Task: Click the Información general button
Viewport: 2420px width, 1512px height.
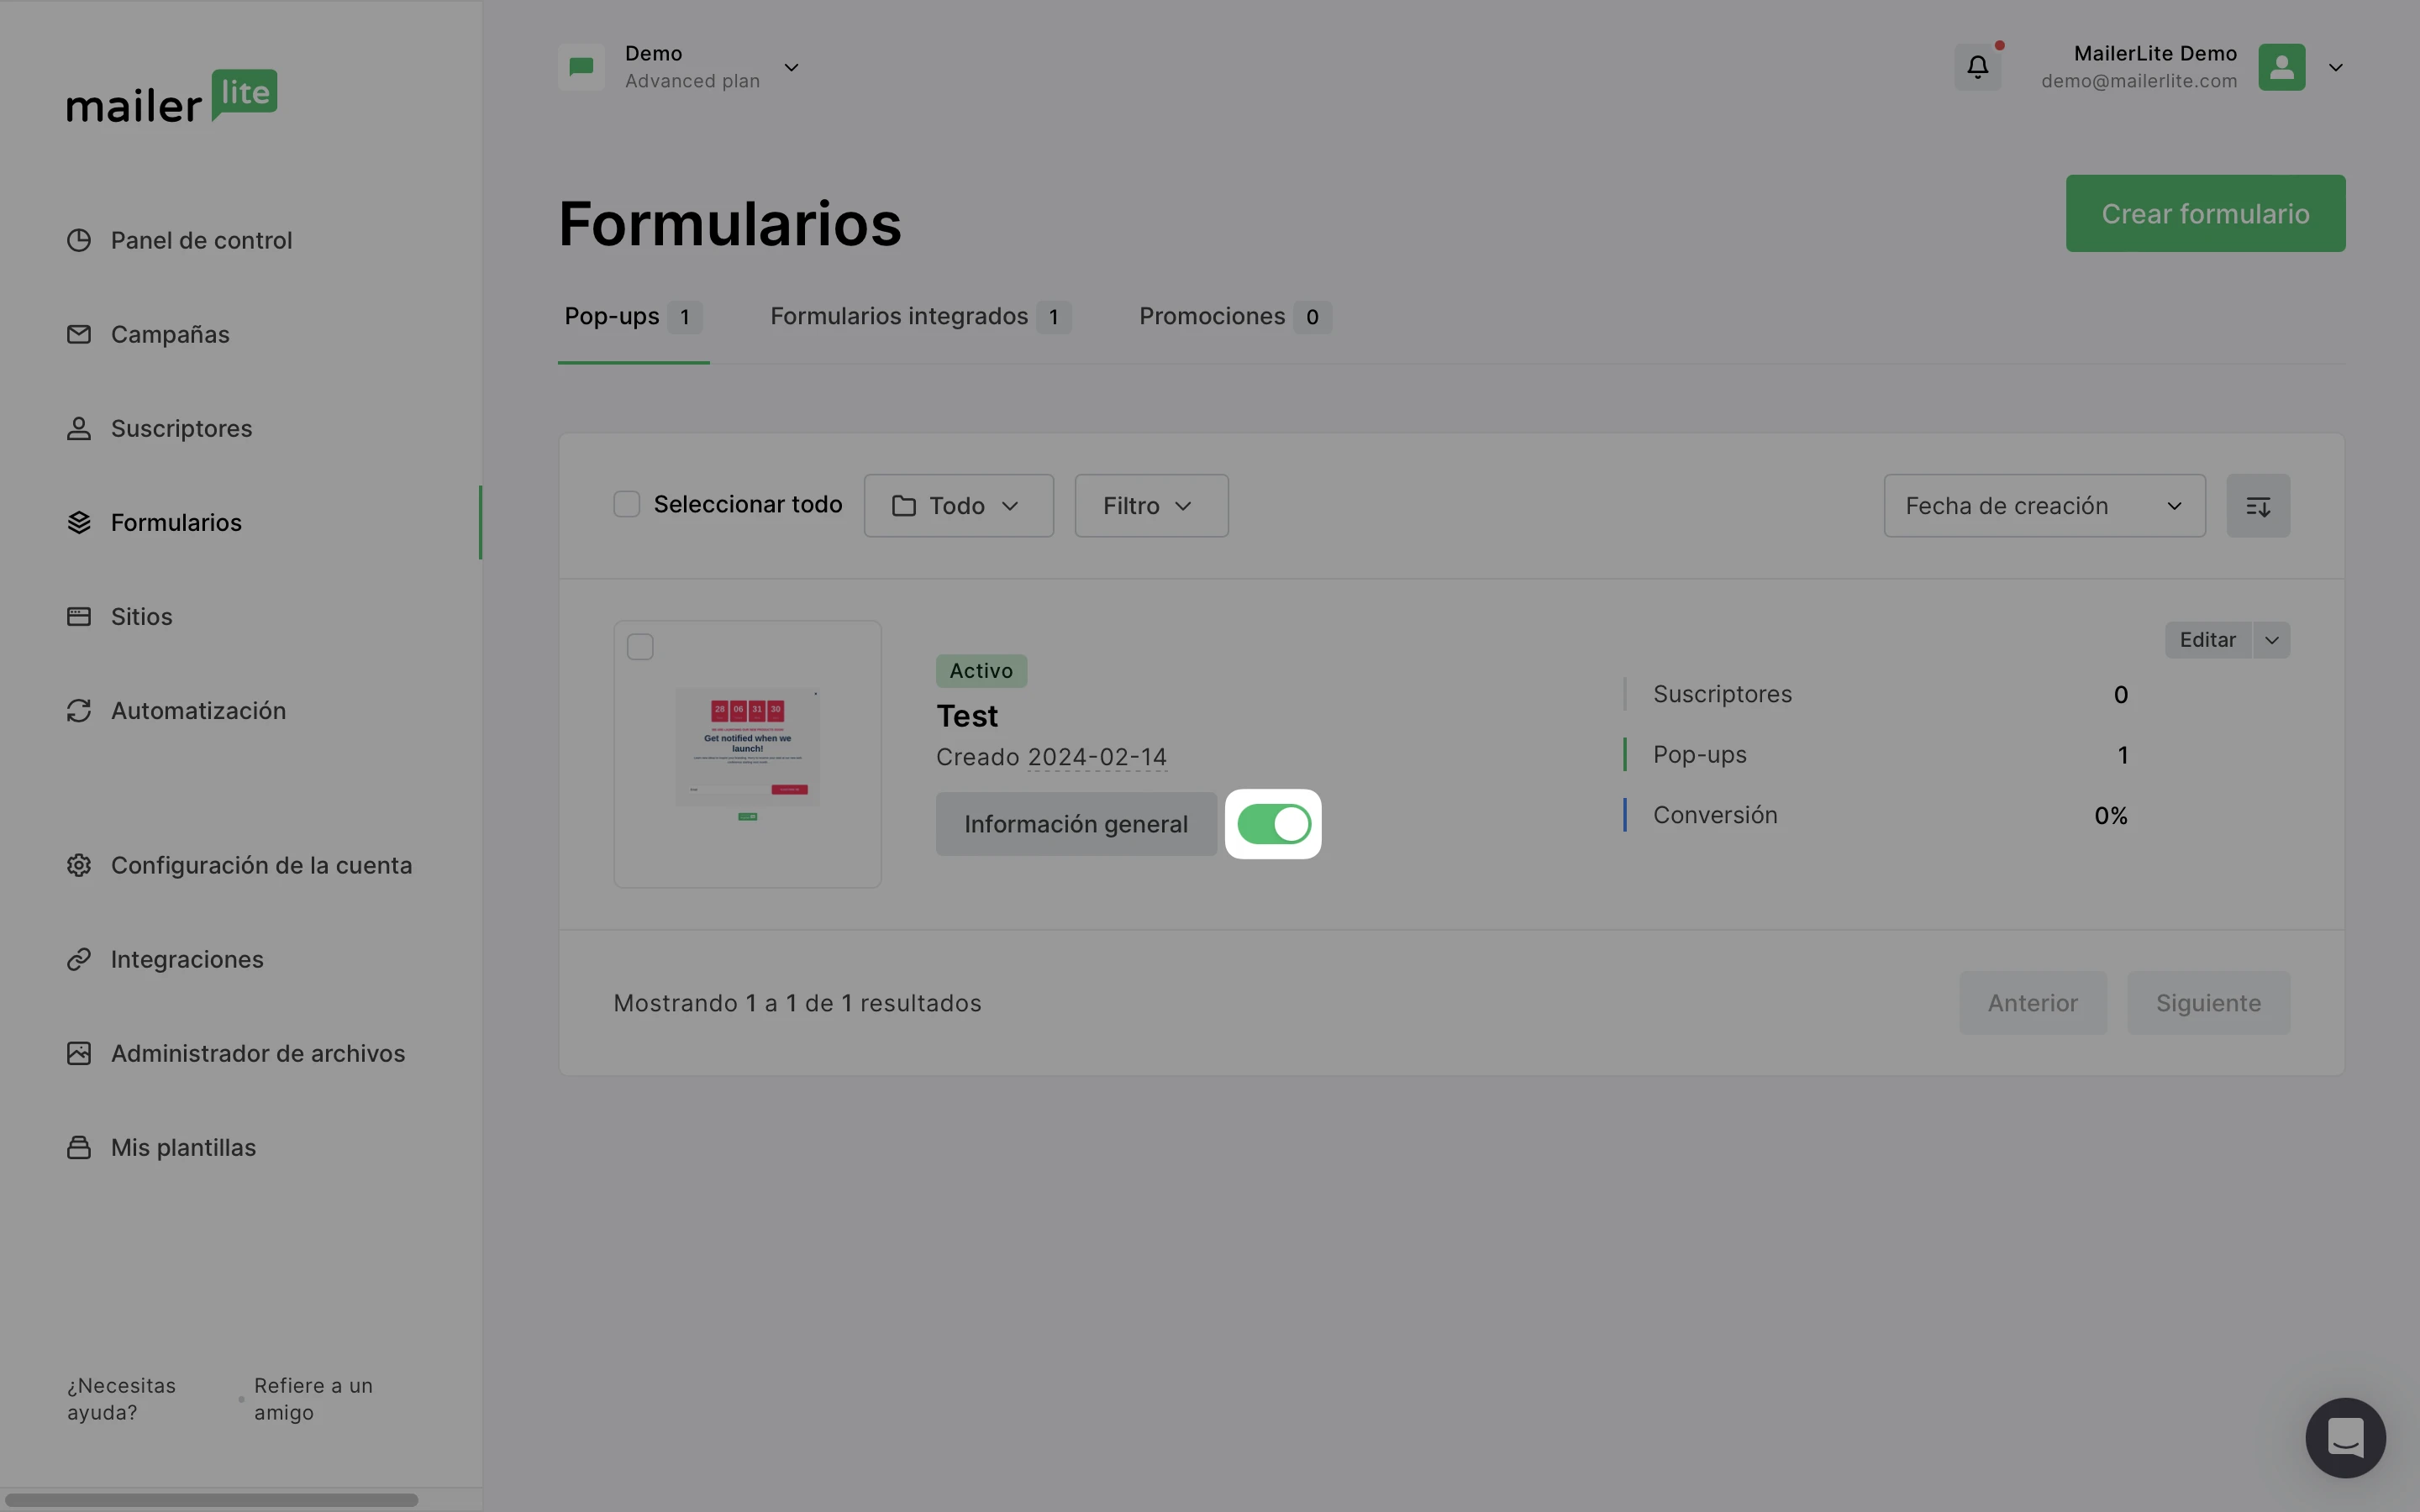Action: [1075, 824]
